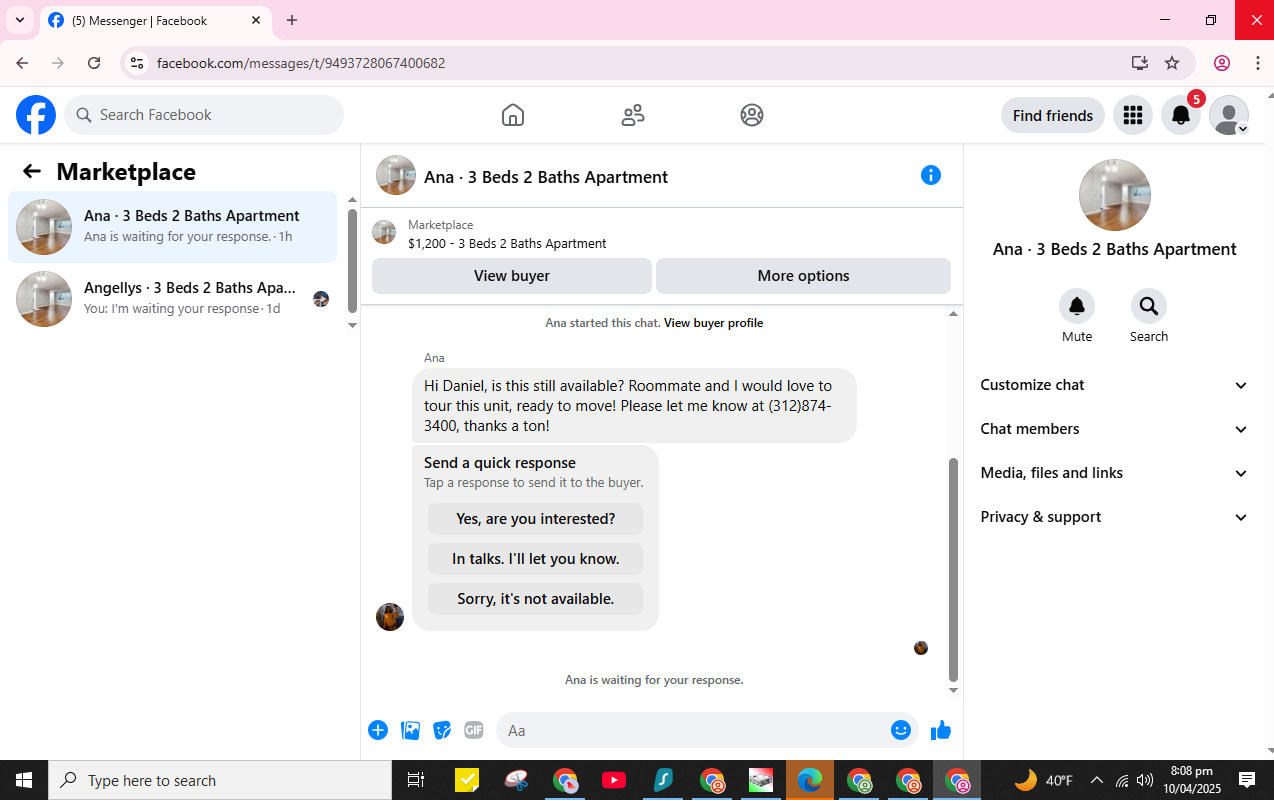This screenshot has width=1274, height=800.
Task: Send quick response 'Sorry, it's not available.'
Action: click(x=536, y=599)
